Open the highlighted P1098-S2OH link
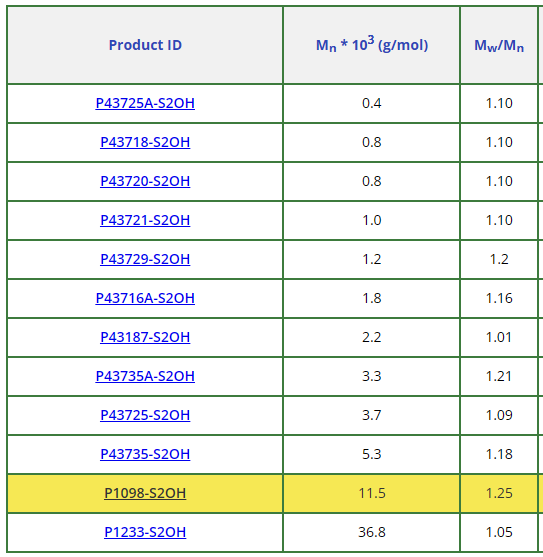 click(145, 494)
